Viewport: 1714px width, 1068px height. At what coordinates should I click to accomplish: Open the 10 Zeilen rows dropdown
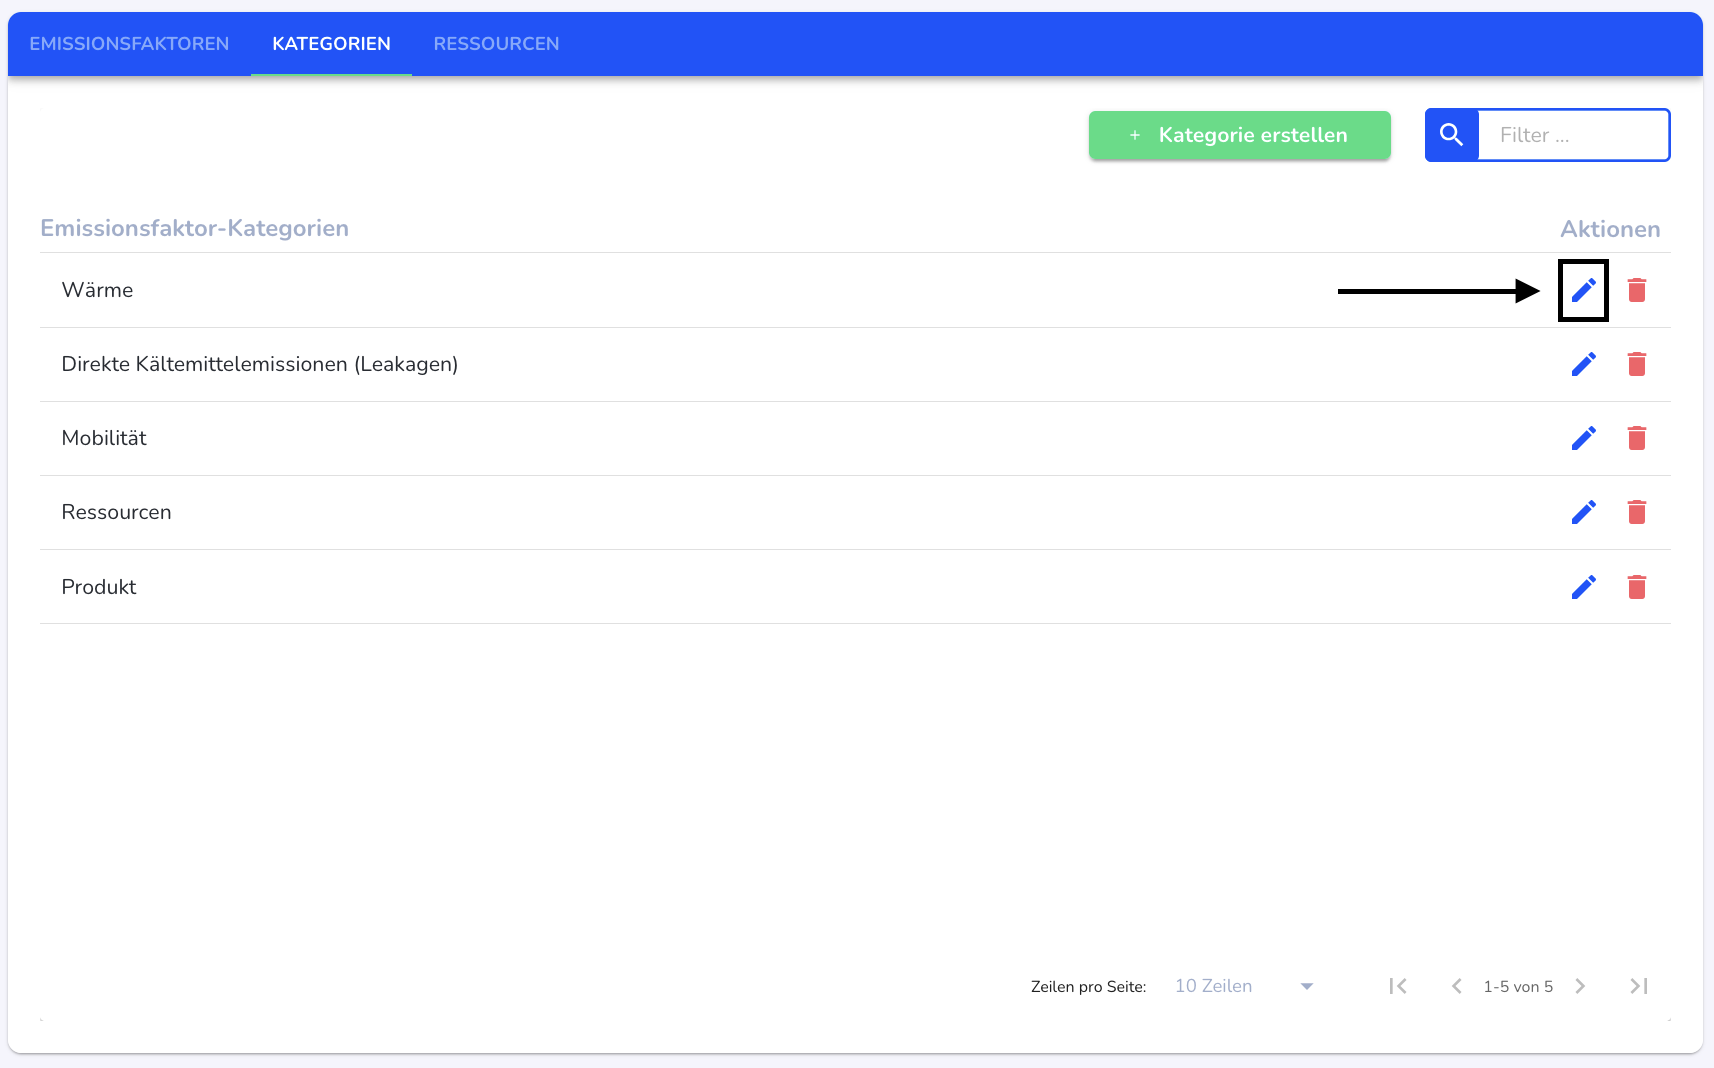coord(1244,986)
